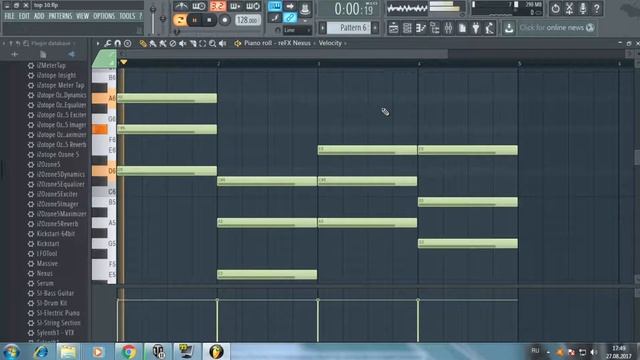This screenshot has width=640, height=360.
Task: Select the Playback speaker tool
Action: 222,43
